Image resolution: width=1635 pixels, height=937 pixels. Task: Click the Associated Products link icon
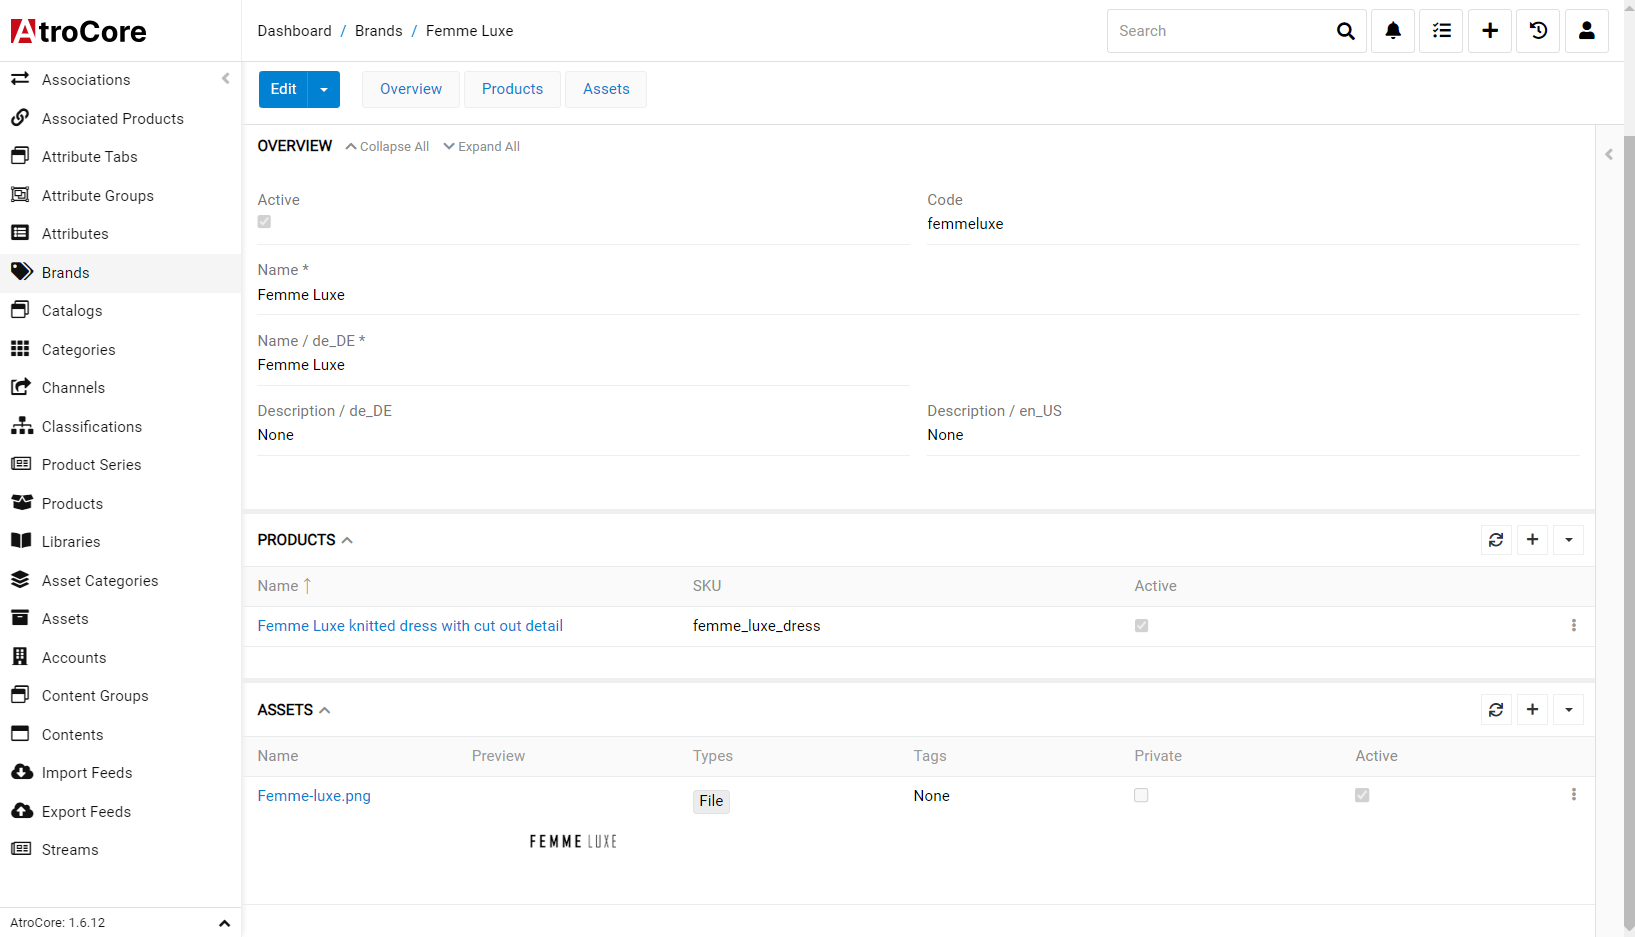[20, 117]
